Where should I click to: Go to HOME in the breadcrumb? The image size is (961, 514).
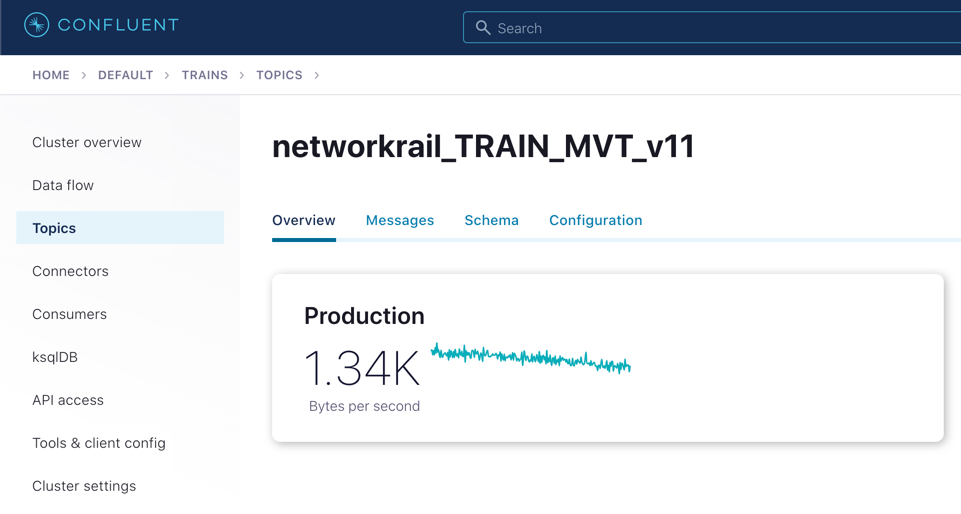pyautogui.click(x=51, y=75)
